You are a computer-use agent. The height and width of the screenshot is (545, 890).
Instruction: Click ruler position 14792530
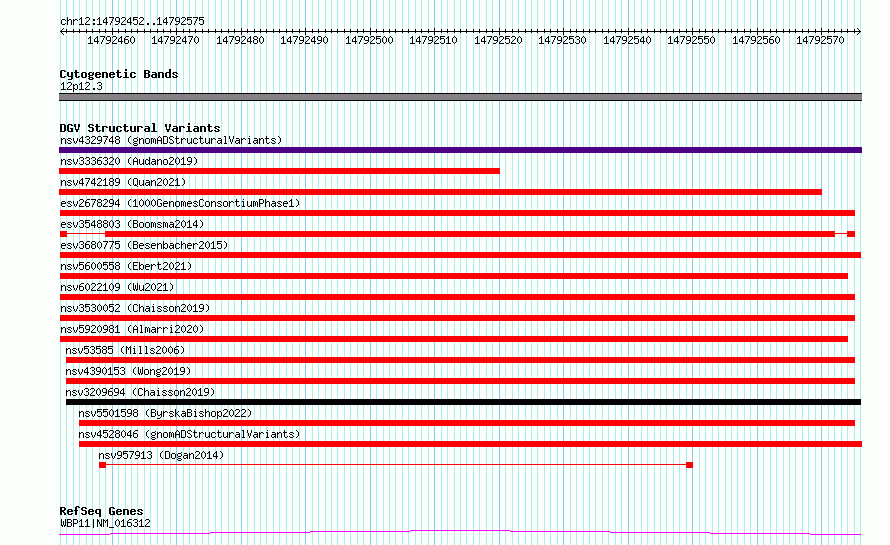tap(562, 40)
